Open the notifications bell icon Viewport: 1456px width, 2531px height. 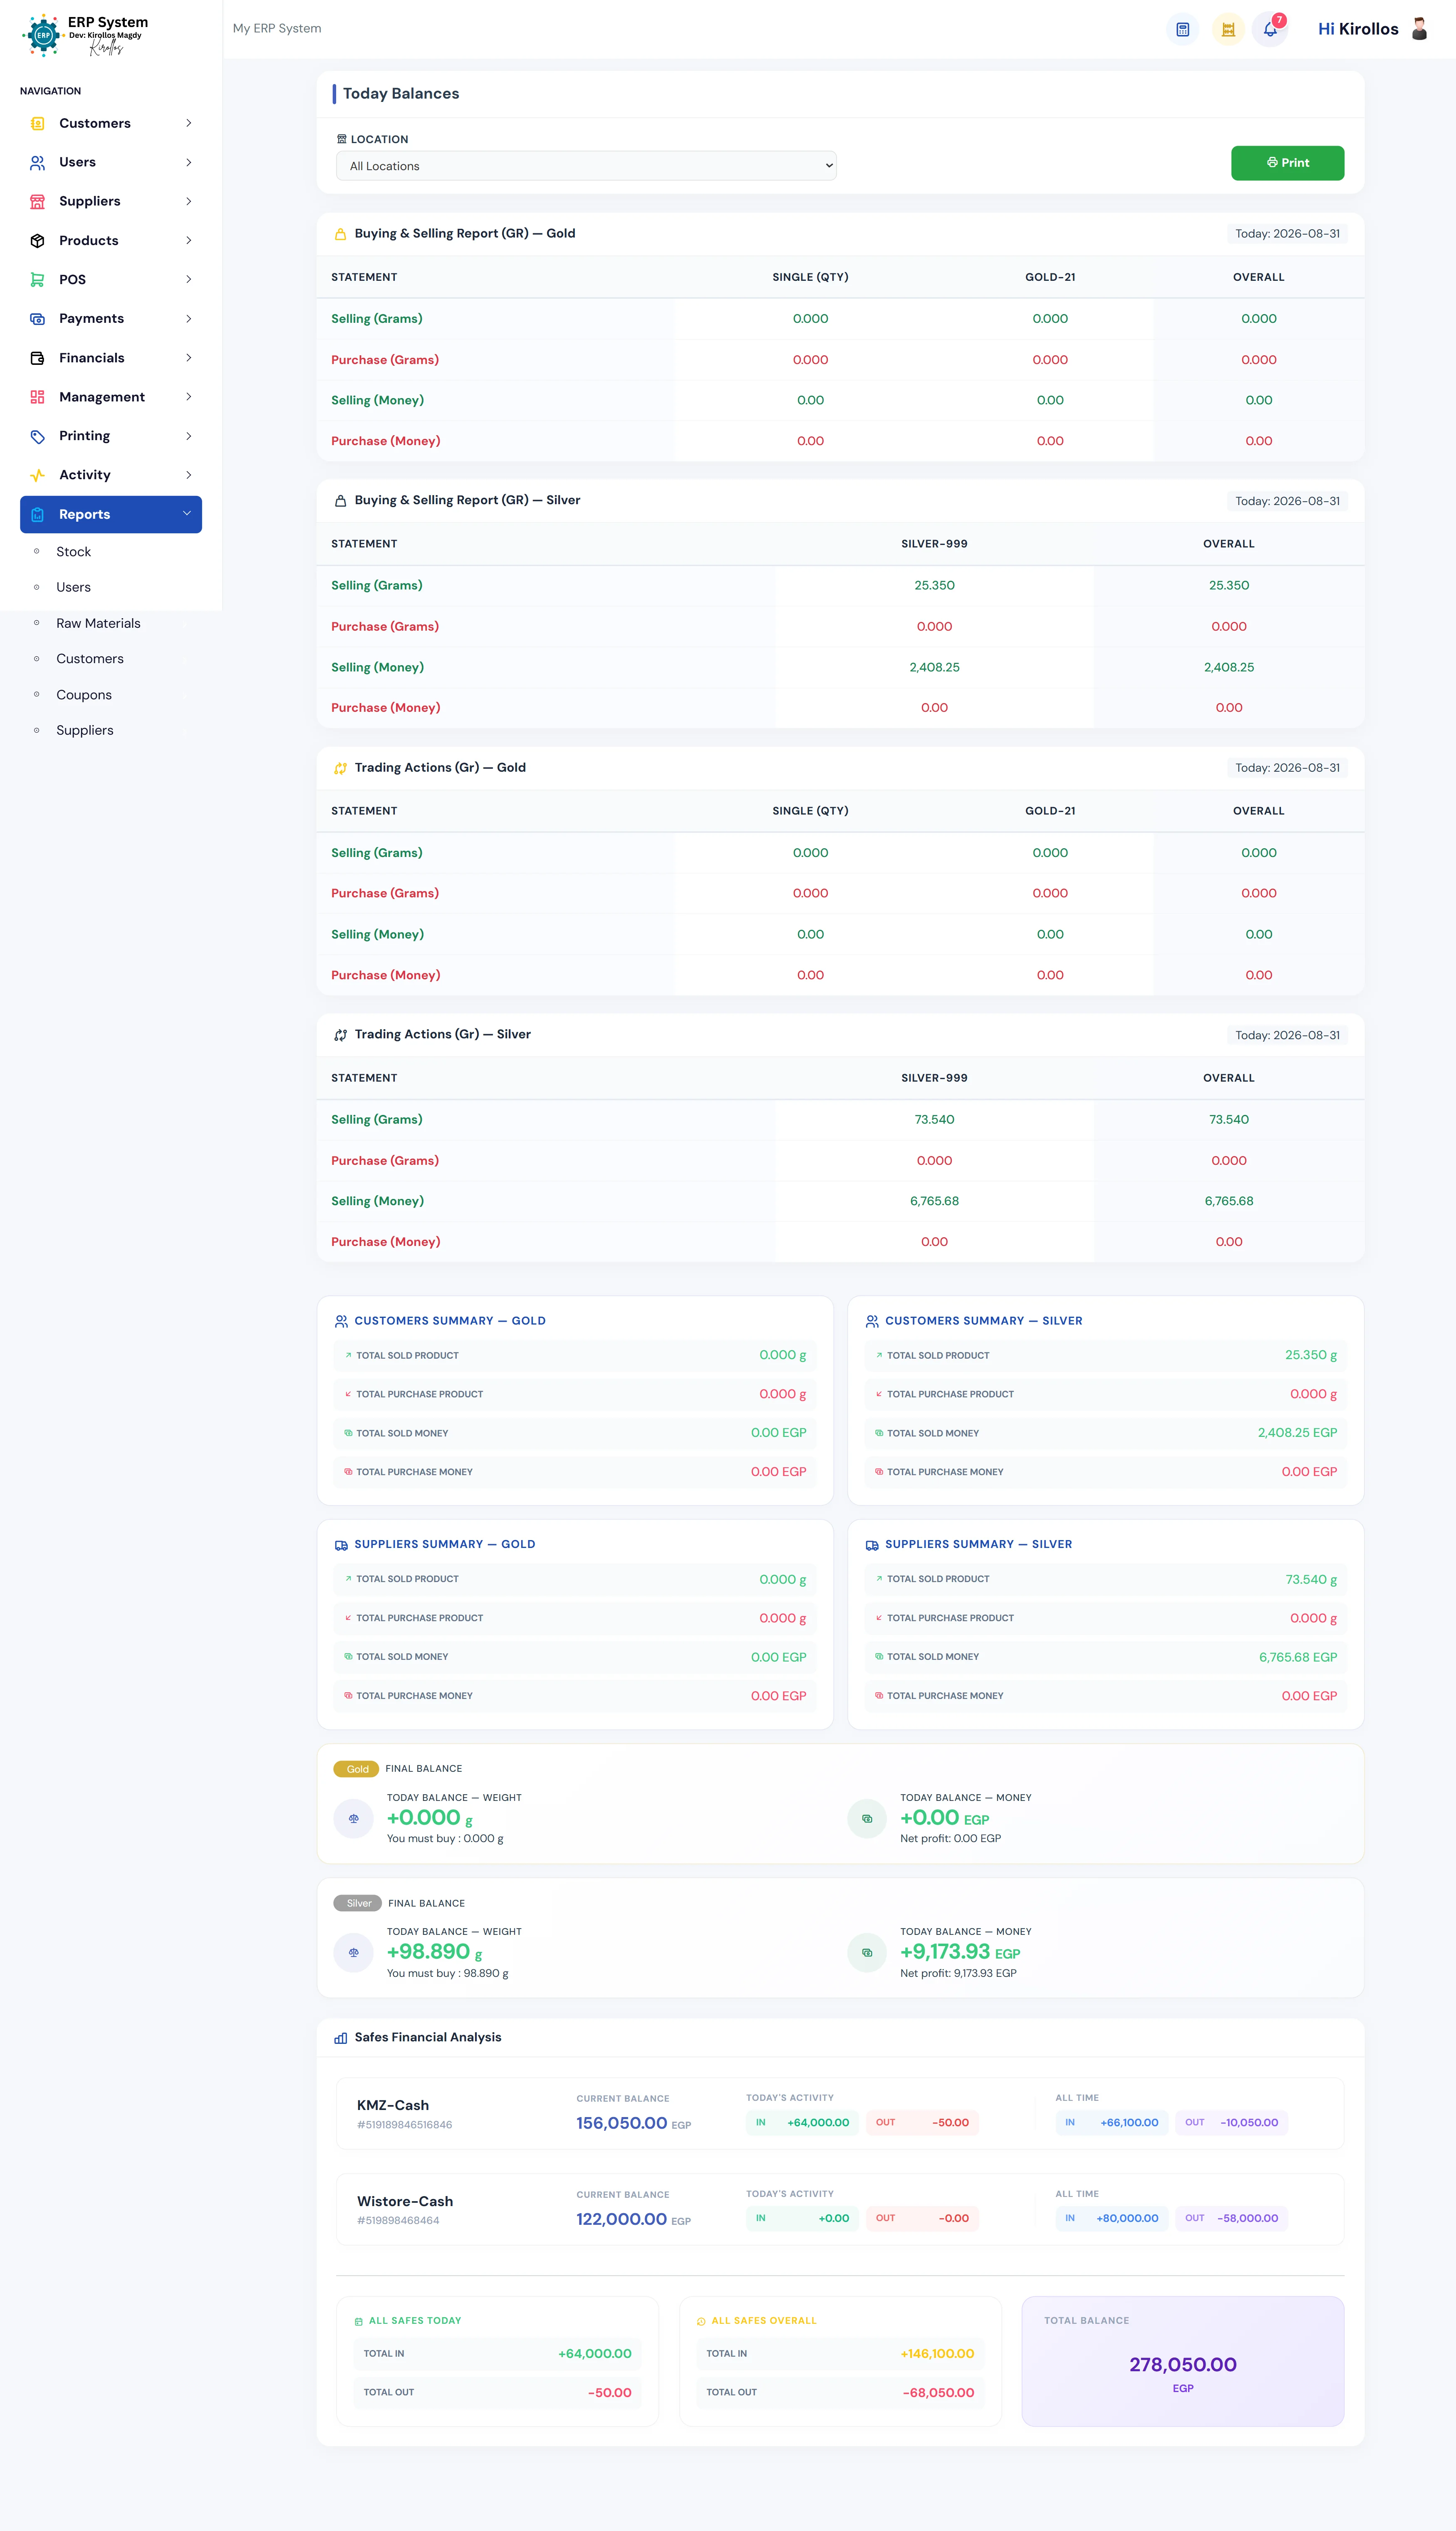tap(1270, 30)
